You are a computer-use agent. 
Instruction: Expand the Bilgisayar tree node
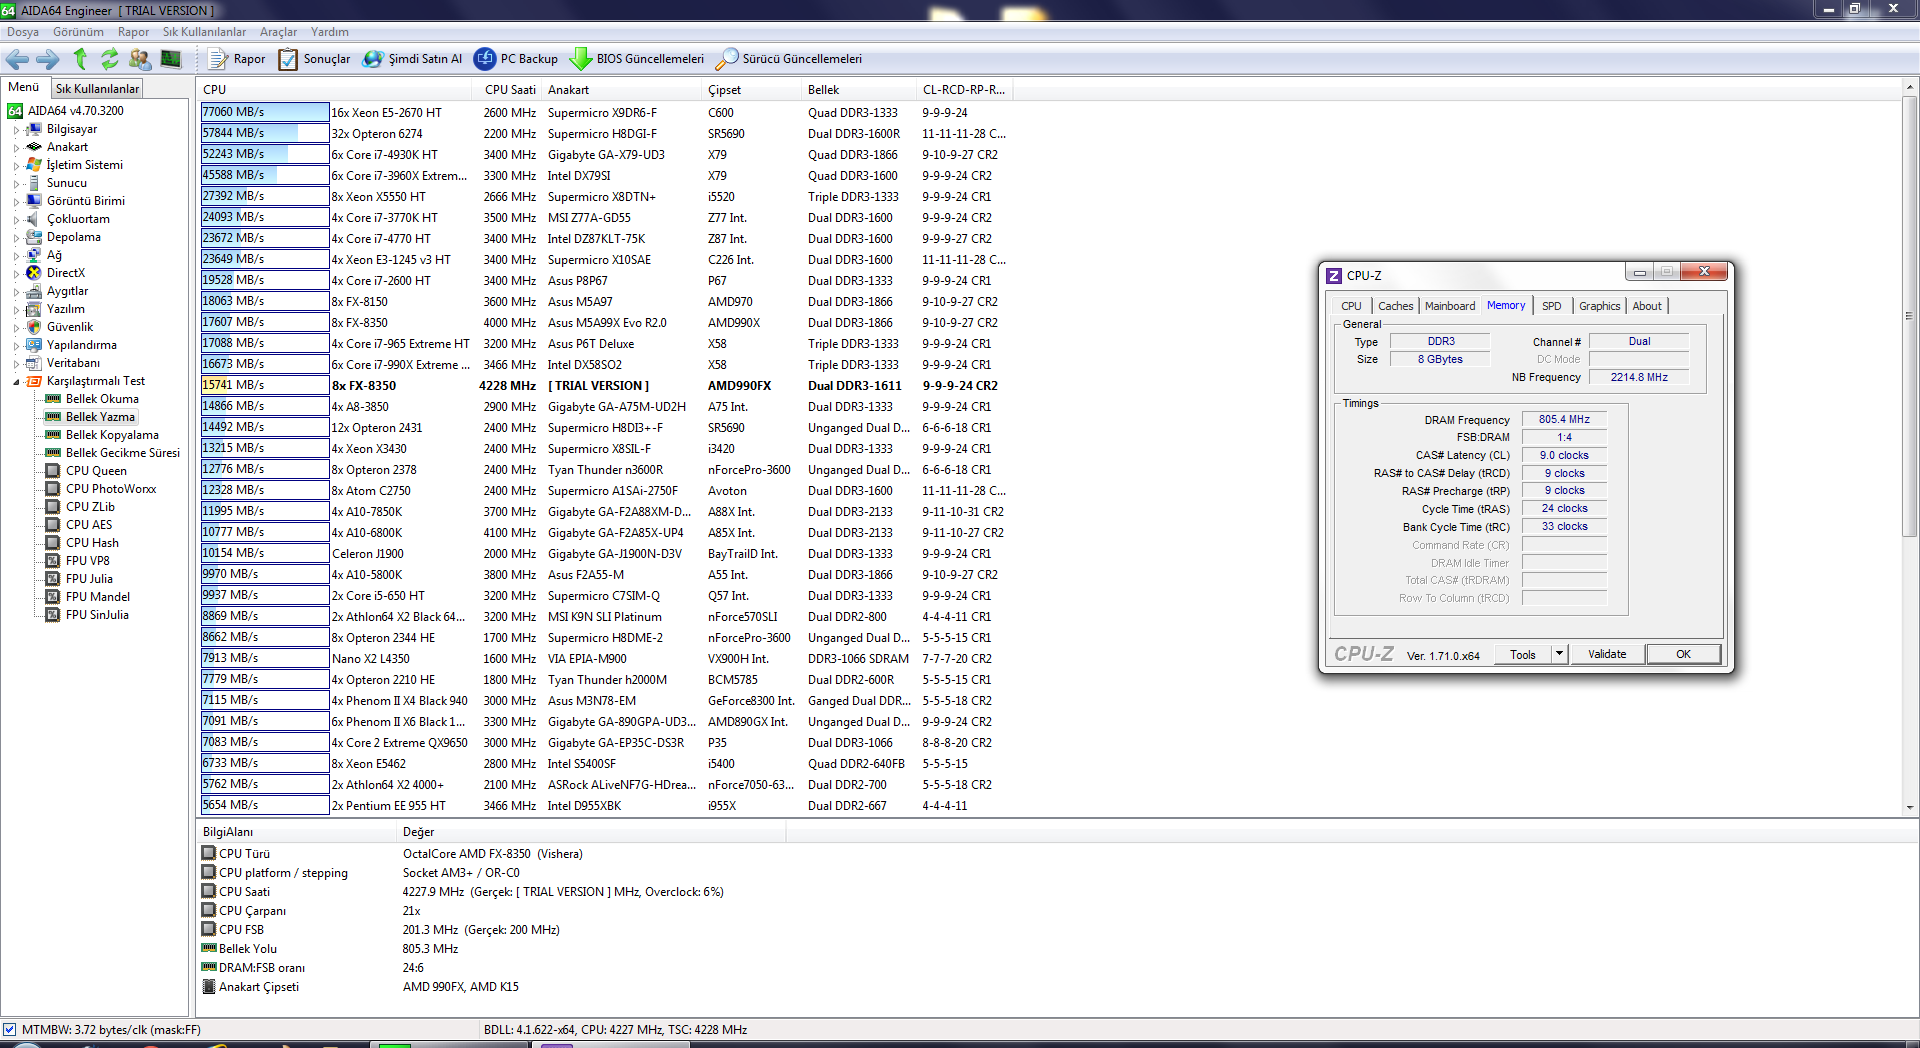coord(16,130)
